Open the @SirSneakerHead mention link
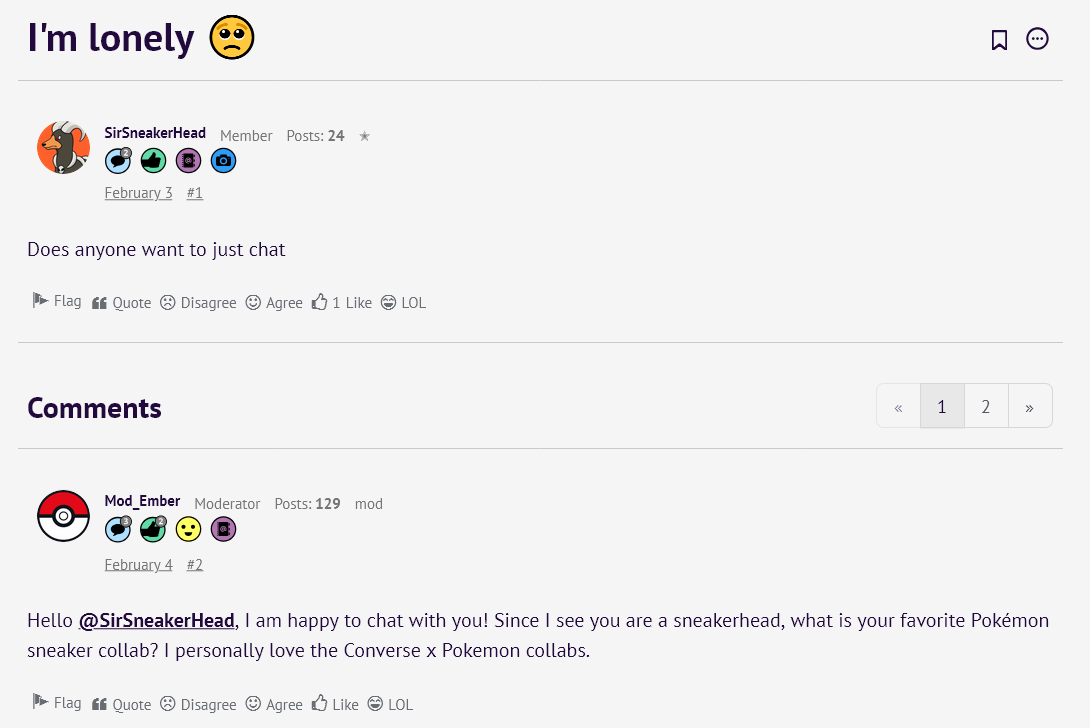1090x728 pixels. [x=156, y=621]
